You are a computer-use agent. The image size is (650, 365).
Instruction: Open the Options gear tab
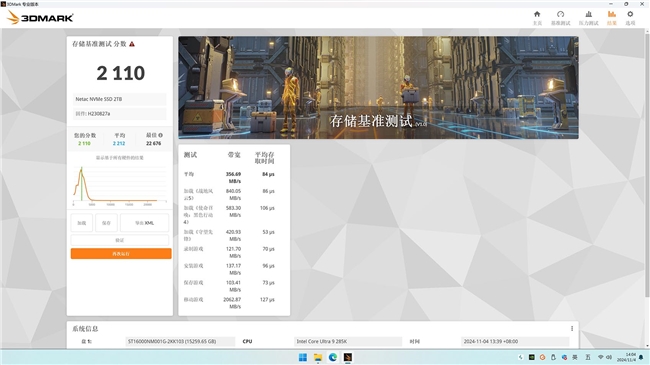[630, 18]
